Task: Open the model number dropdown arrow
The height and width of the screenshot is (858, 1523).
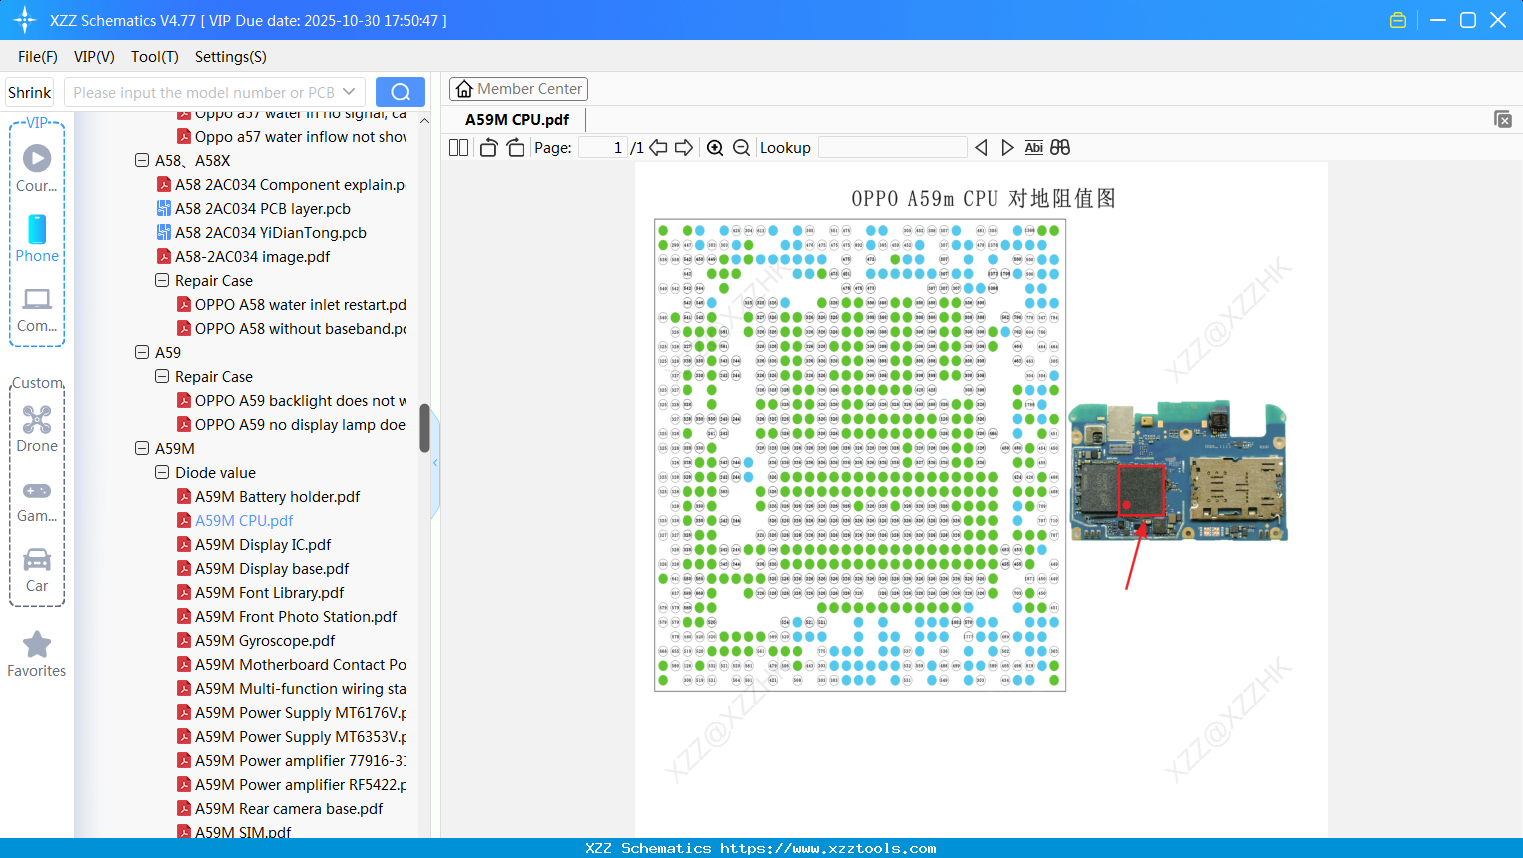Action: [x=349, y=92]
